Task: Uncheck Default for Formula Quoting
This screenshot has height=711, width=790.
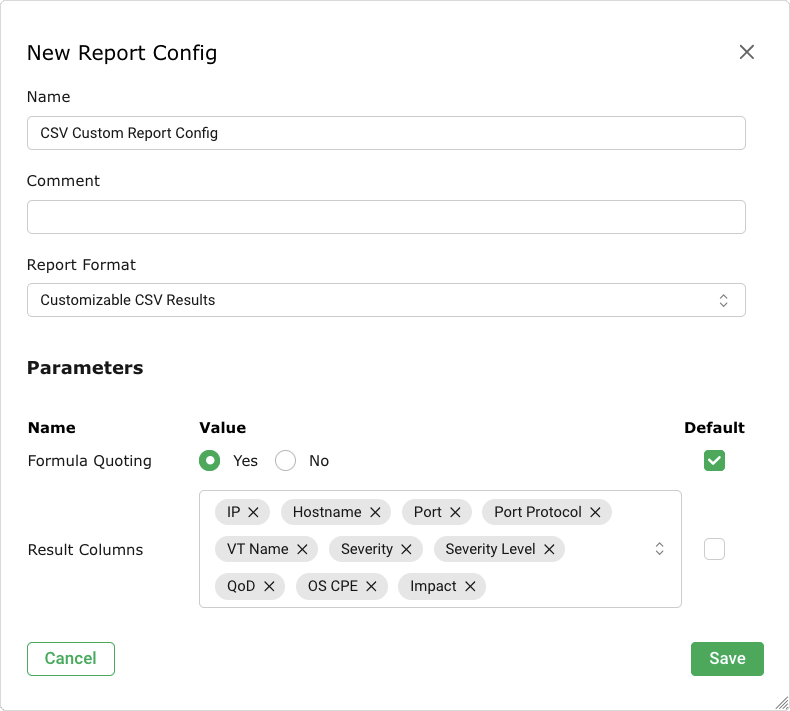Action: click(x=714, y=461)
